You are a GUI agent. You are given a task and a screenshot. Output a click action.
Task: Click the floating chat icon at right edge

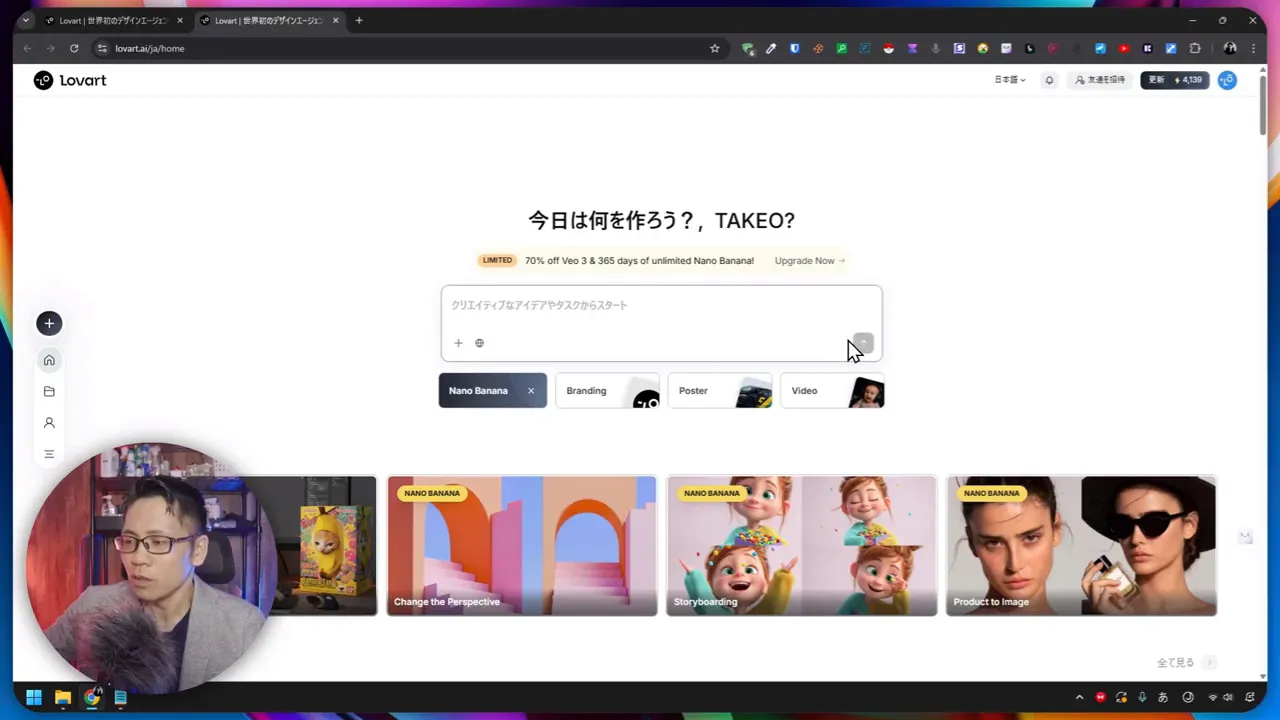(x=1245, y=537)
